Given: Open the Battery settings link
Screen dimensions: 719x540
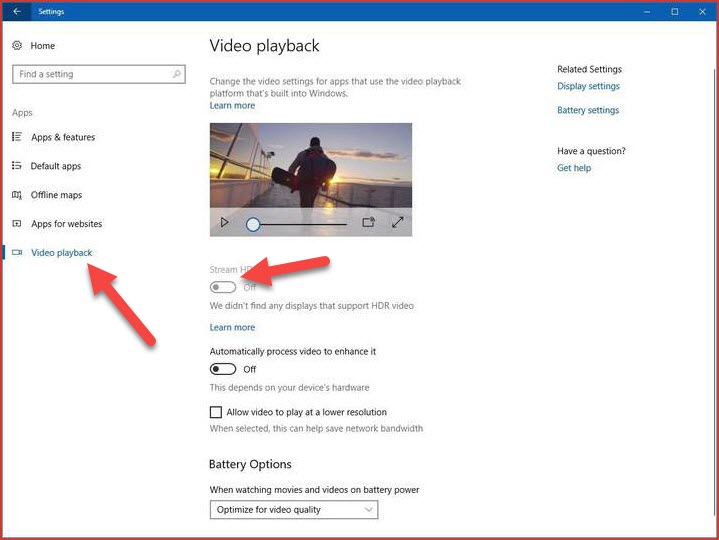Looking at the screenshot, I should 587,110.
